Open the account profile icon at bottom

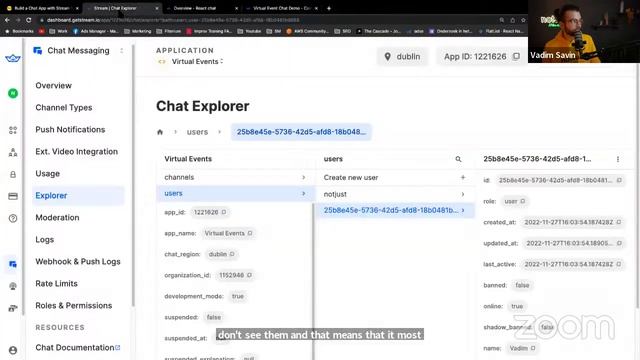pyautogui.click(x=13, y=350)
